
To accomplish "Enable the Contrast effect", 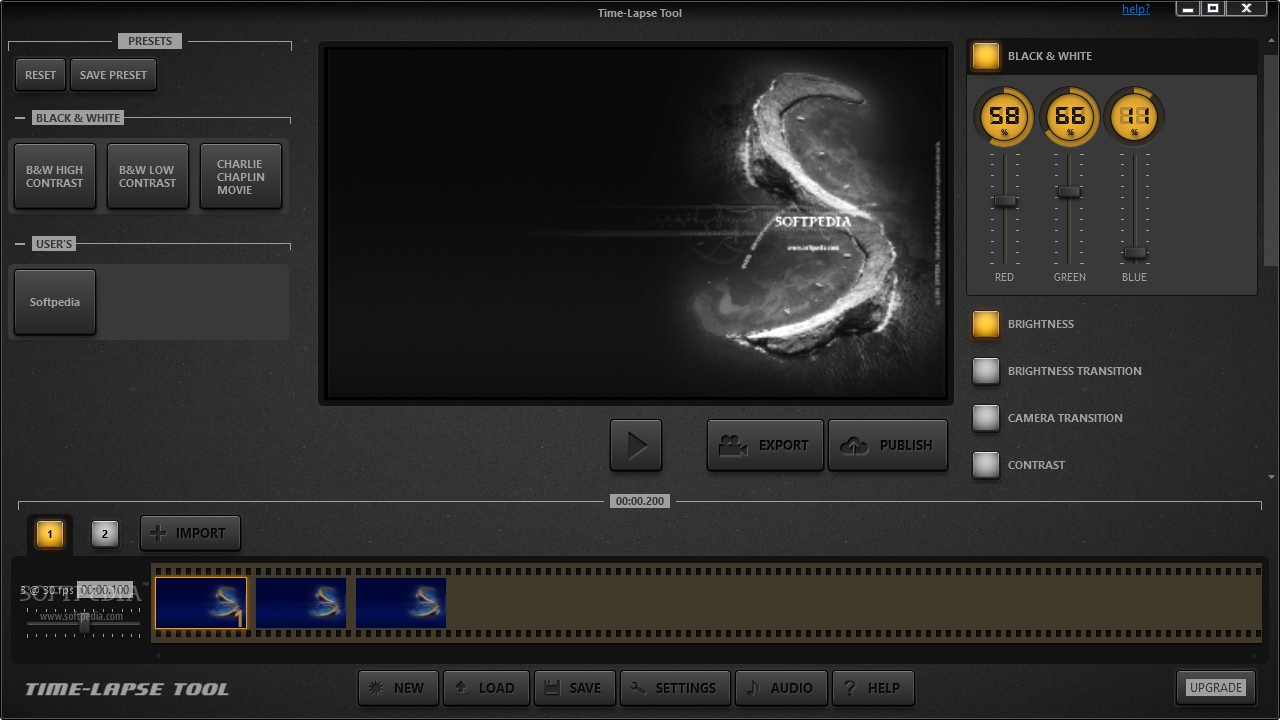I will point(985,465).
